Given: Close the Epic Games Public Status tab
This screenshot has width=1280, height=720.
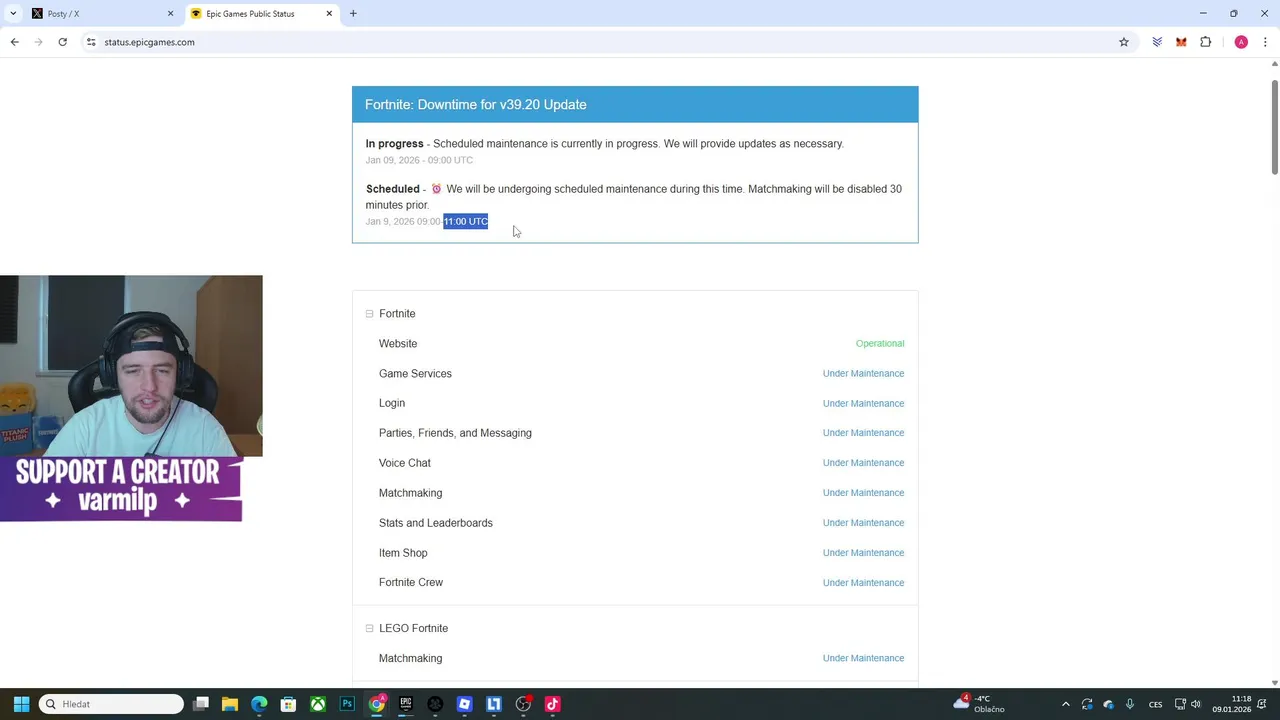Looking at the screenshot, I should pyautogui.click(x=329, y=14).
